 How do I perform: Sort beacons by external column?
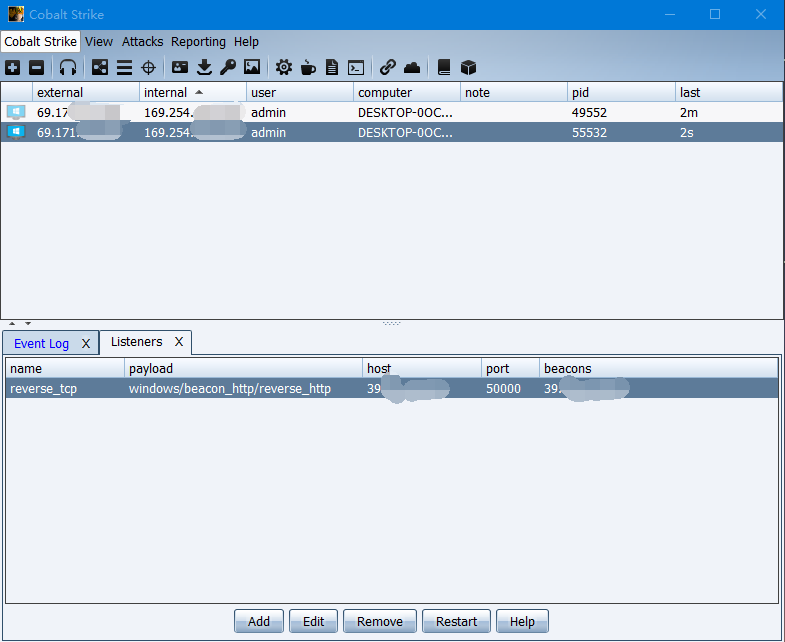(x=86, y=92)
